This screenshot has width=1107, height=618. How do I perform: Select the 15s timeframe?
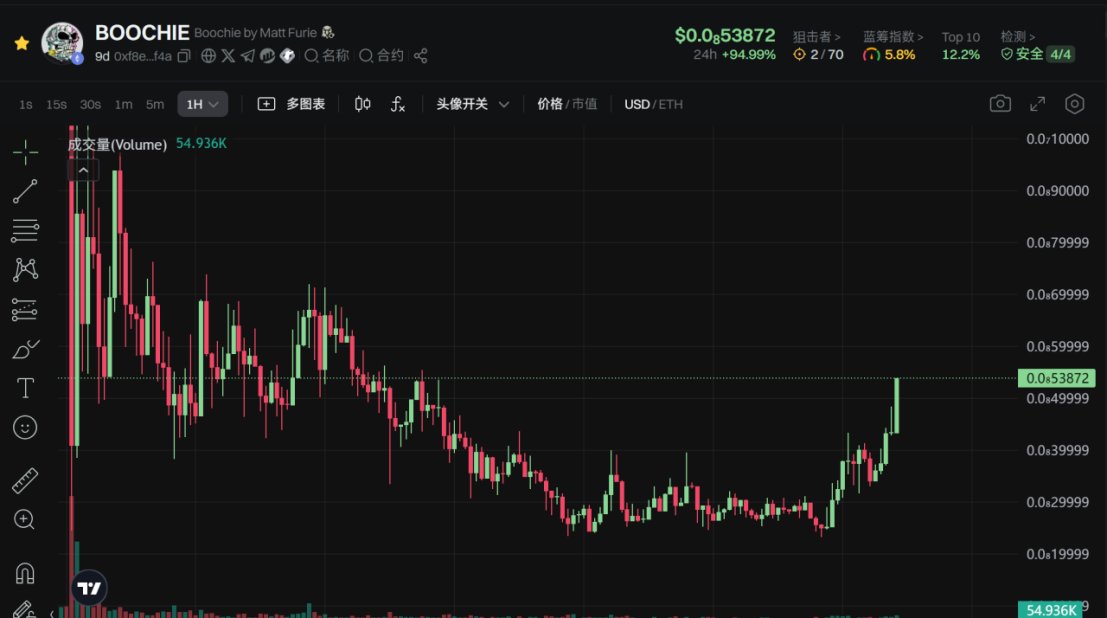click(x=56, y=105)
